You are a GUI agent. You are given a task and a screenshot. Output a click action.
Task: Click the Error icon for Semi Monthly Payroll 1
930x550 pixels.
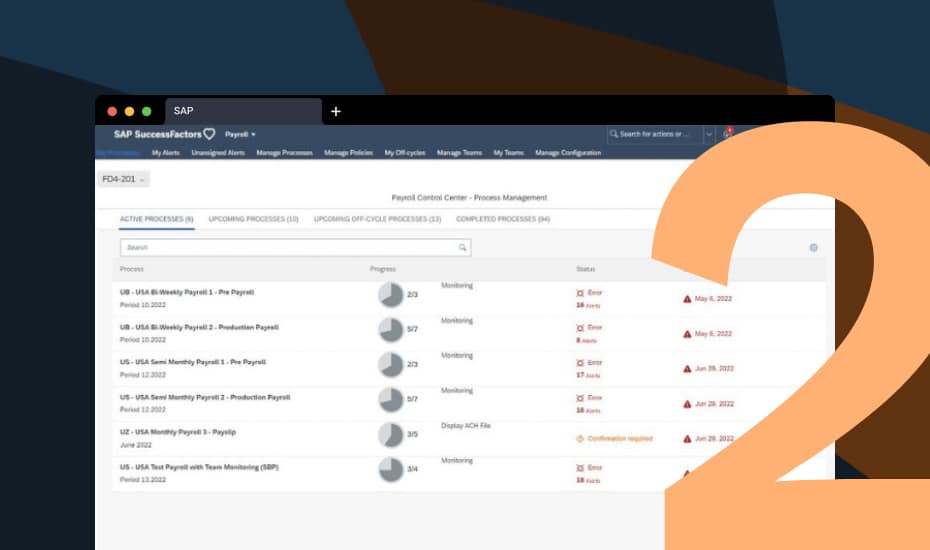(x=580, y=363)
